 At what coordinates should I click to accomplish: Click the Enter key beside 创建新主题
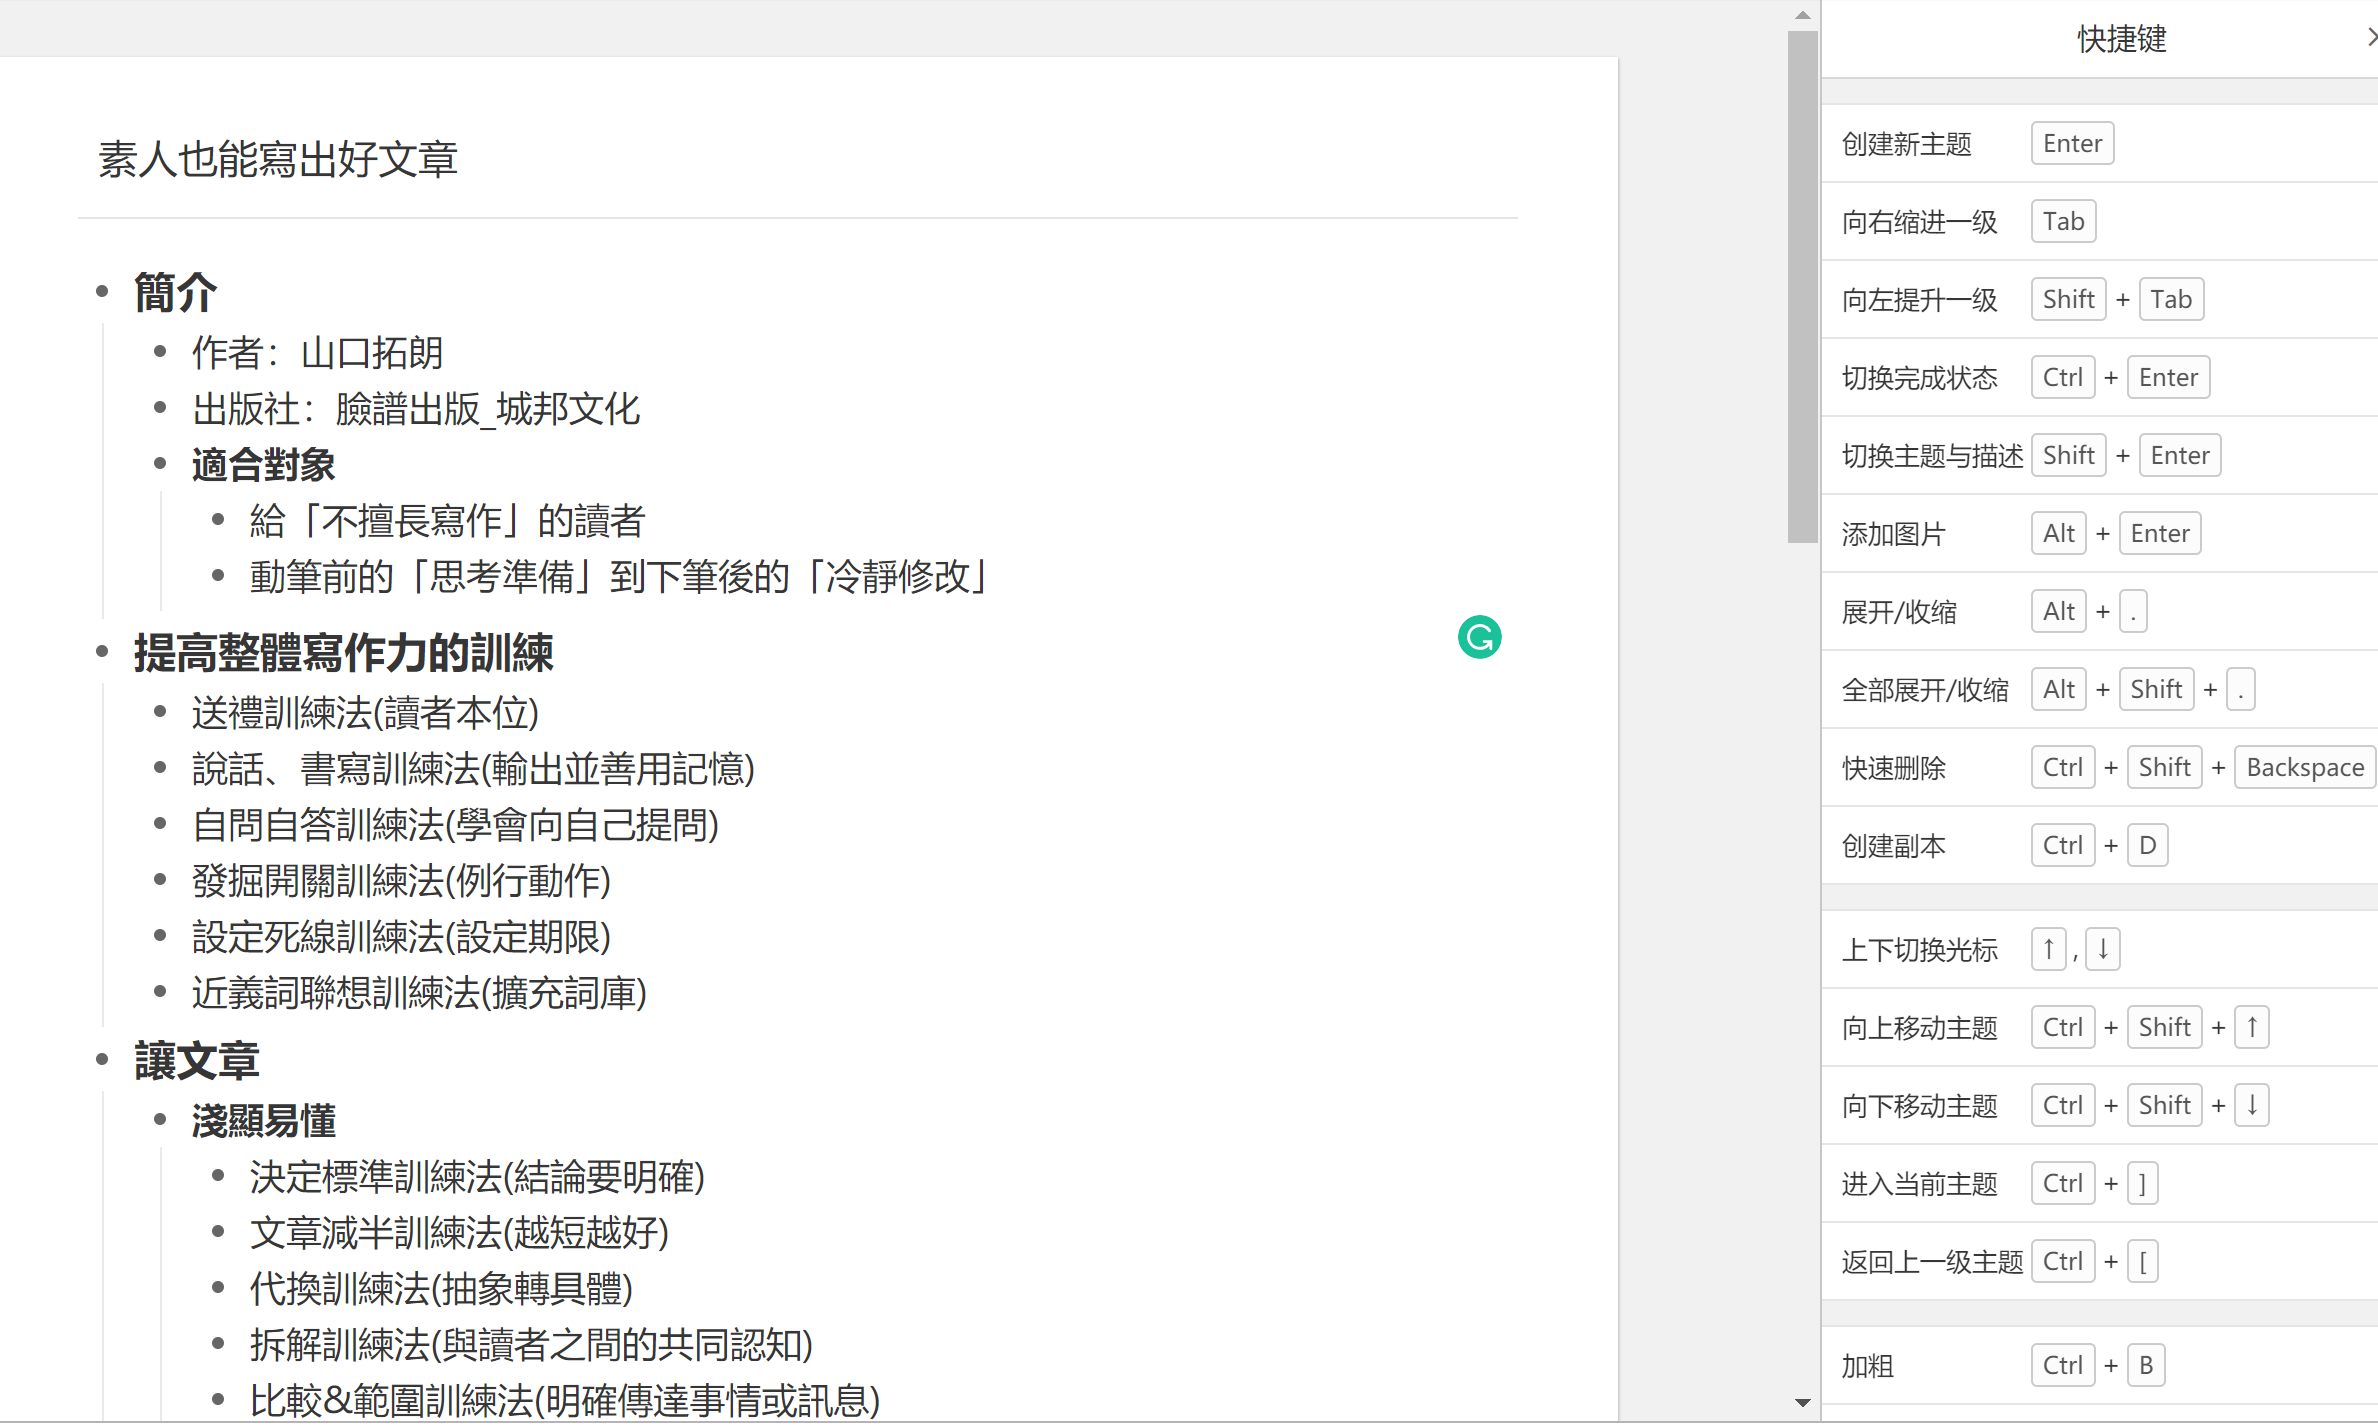tap(2071, 144)
